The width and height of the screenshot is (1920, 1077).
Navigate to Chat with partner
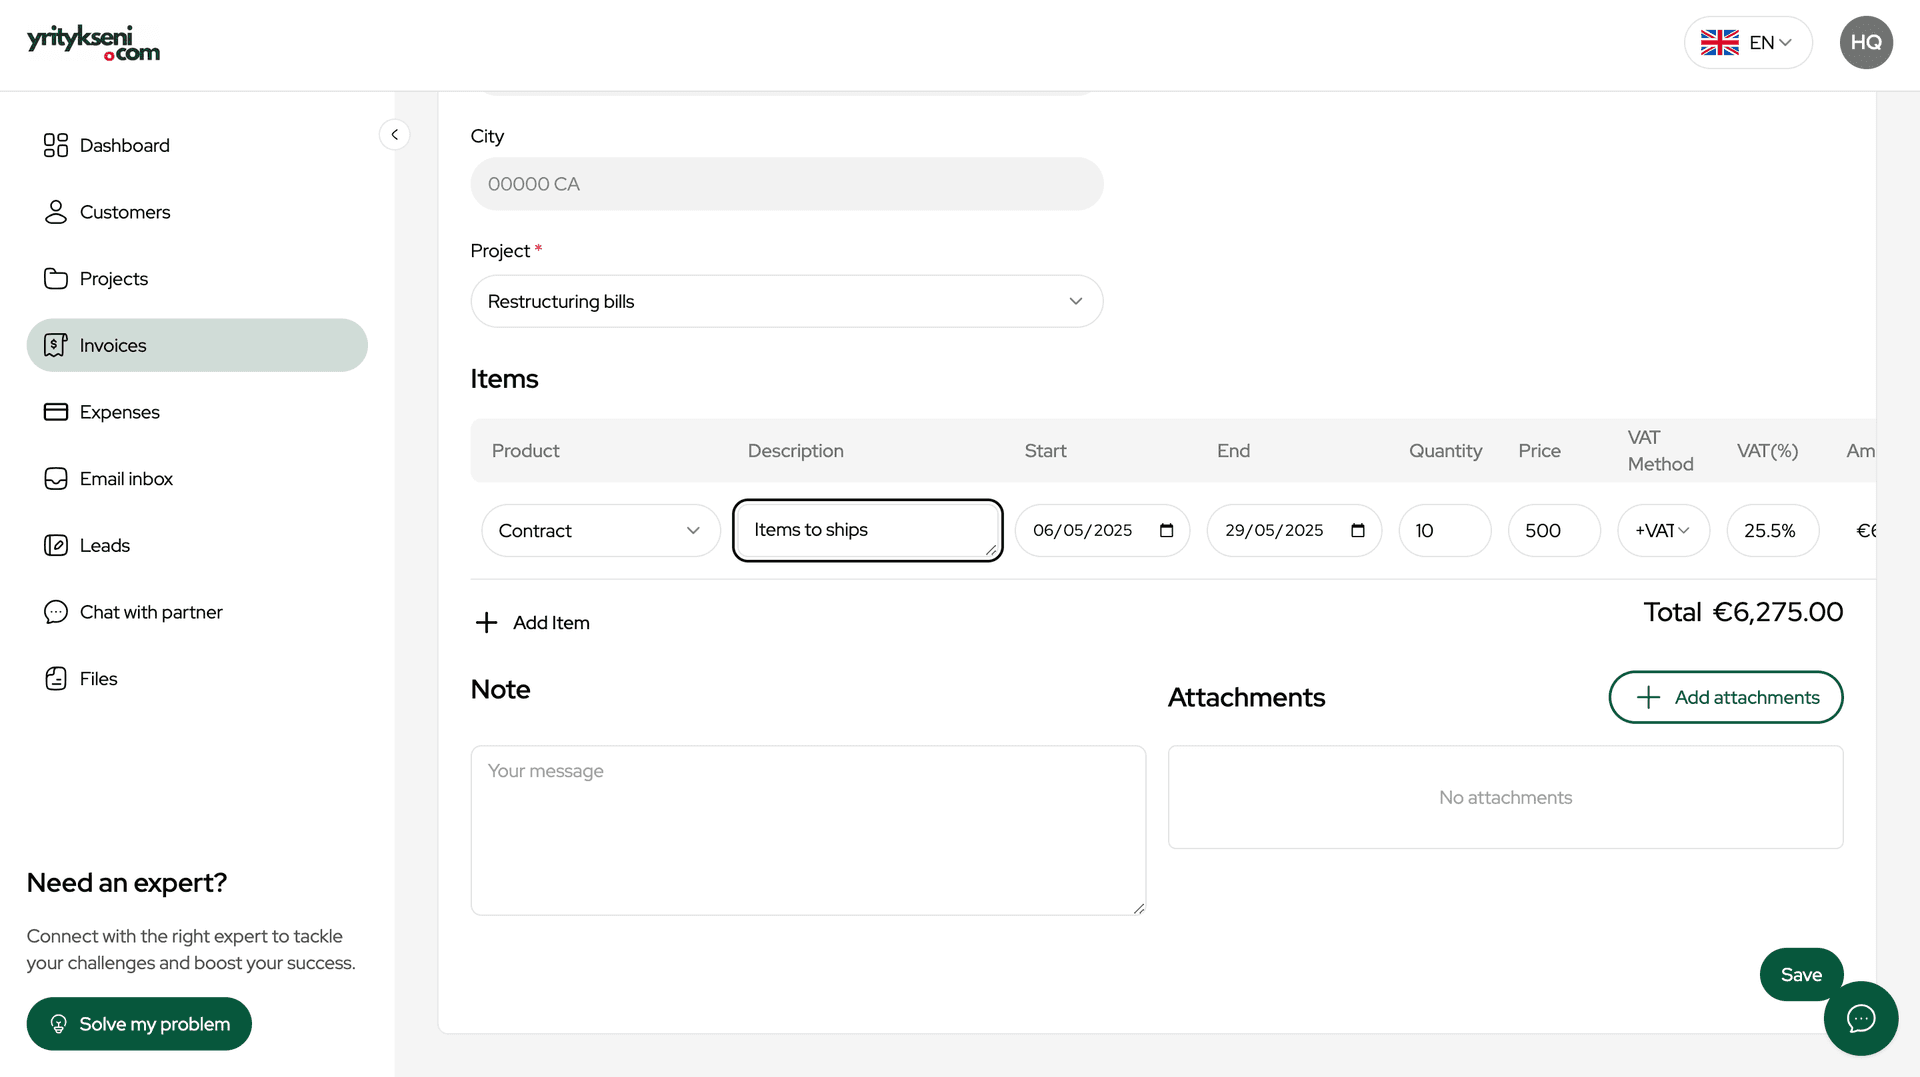pyautogui.click(x=150, y=612)
